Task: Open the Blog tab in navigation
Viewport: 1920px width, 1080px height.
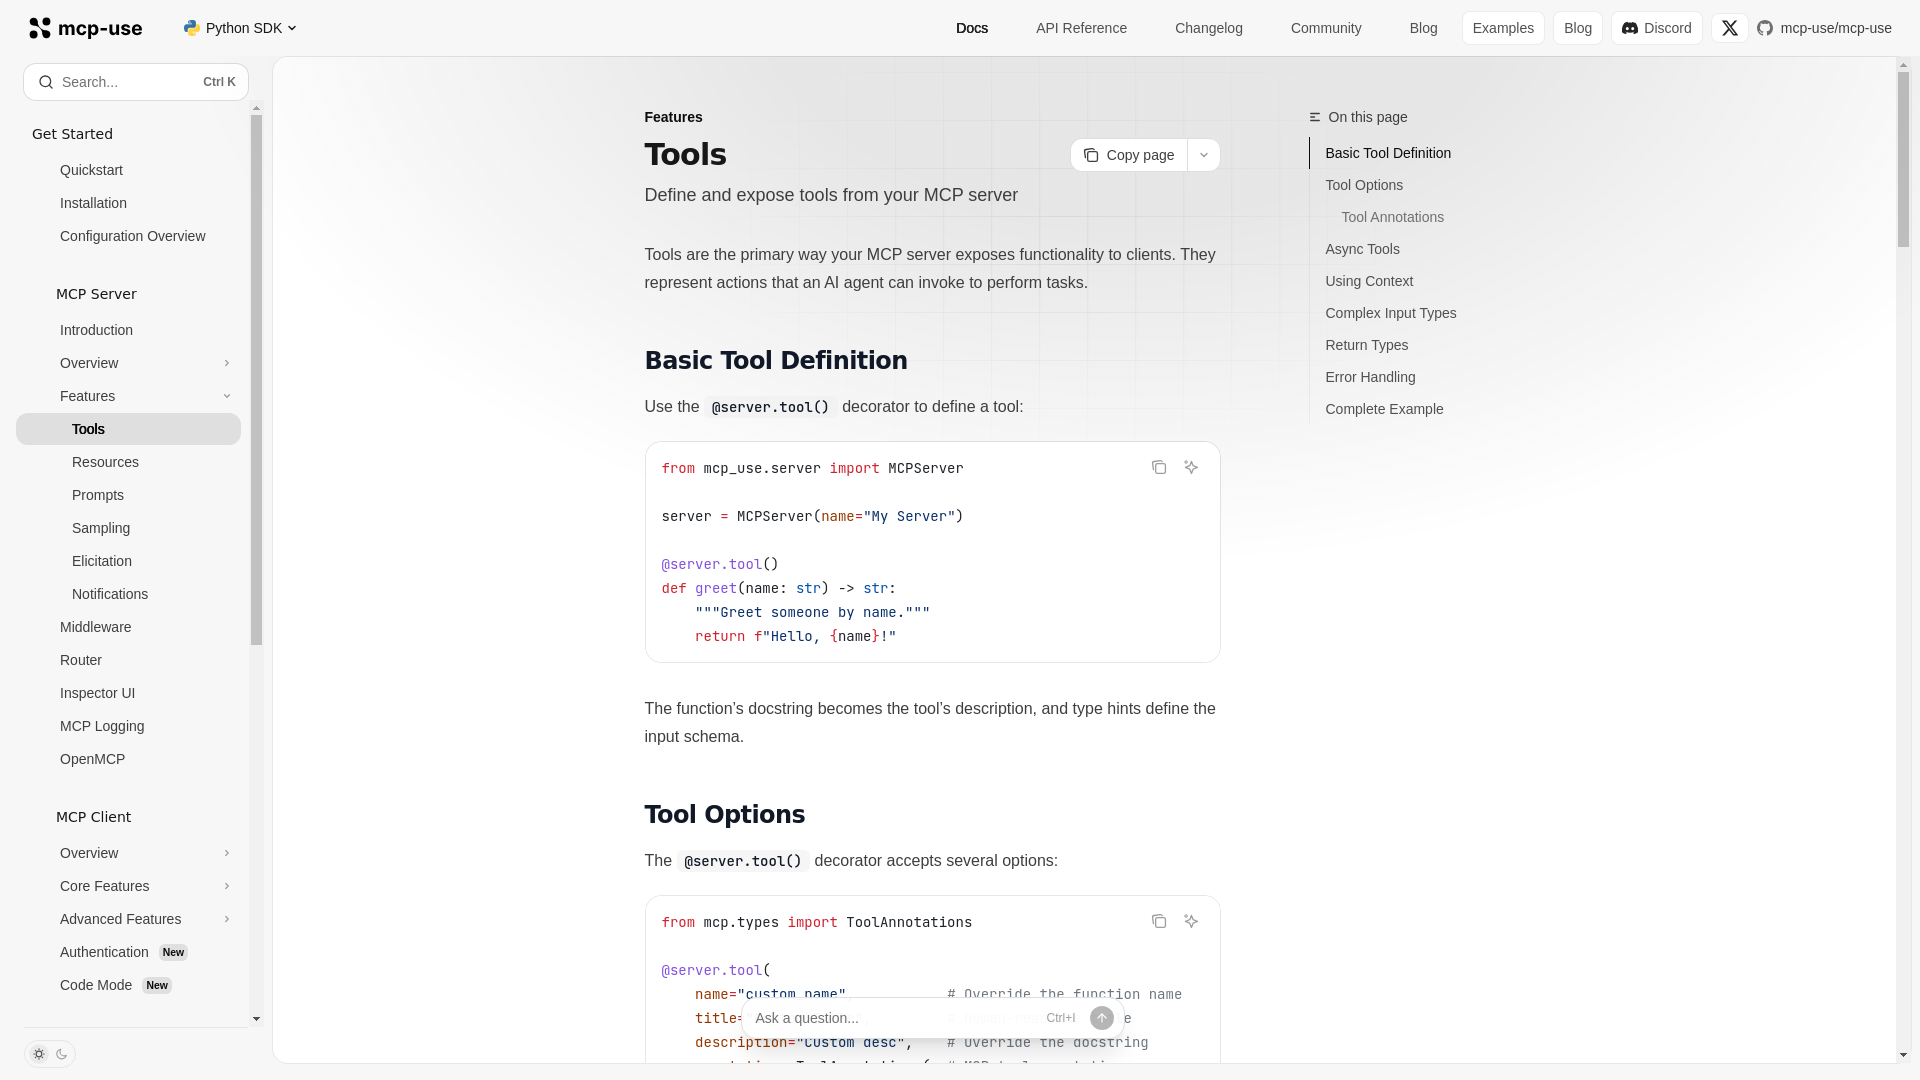Action: coord(1423,28)
